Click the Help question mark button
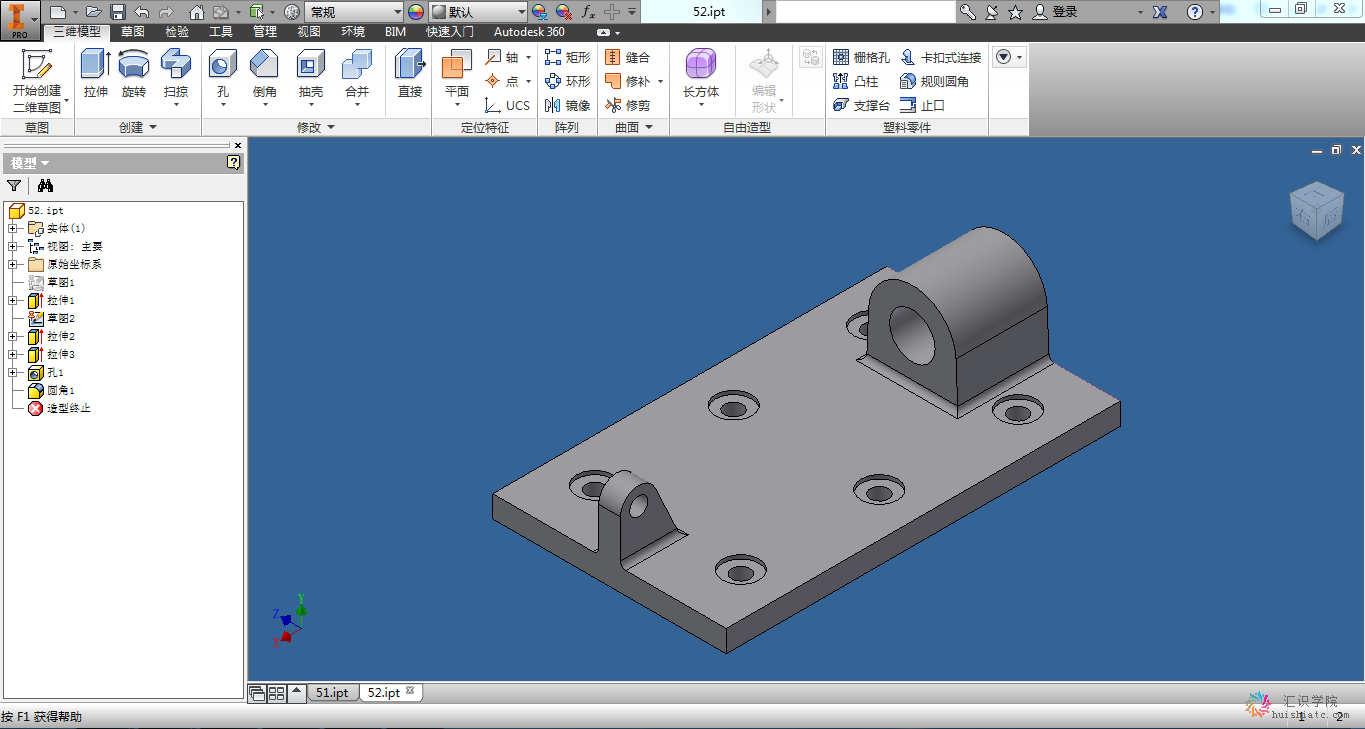 [x=1195, y=12]
